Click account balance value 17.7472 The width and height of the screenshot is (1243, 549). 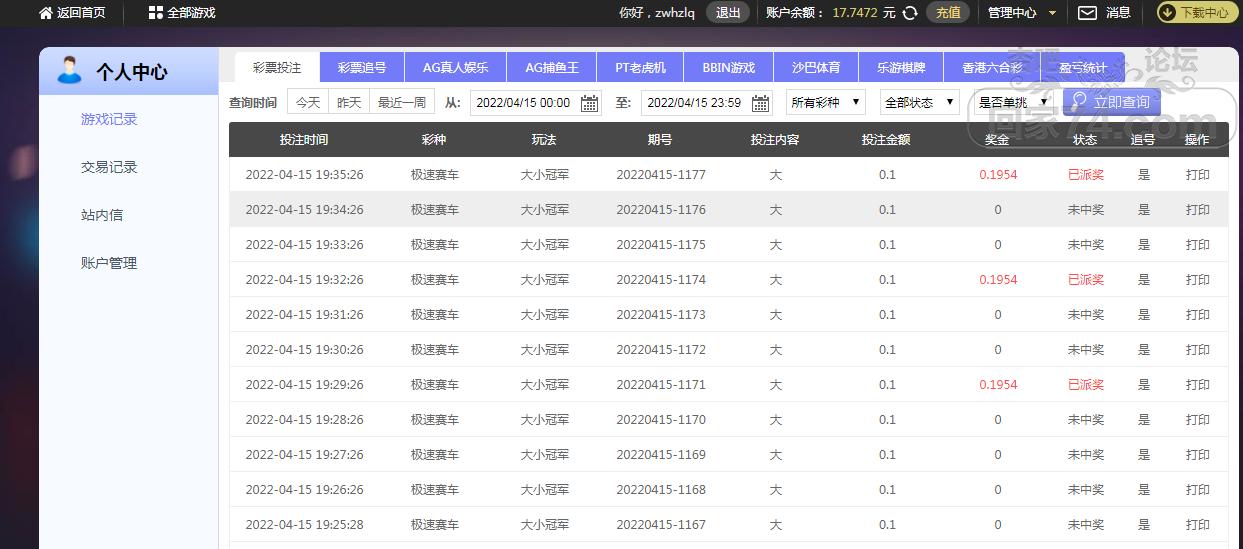855,13
